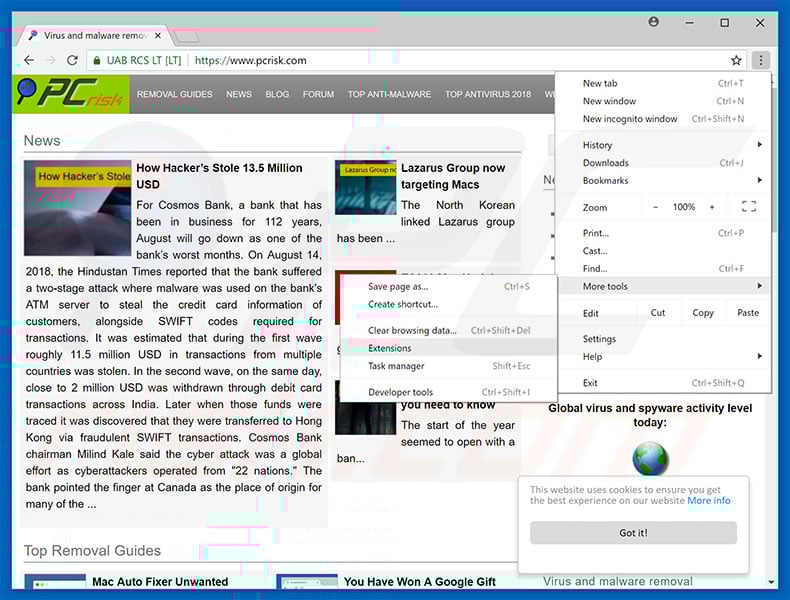
Task: Open a new tab via tab-strip button
Action: [186, 36]
